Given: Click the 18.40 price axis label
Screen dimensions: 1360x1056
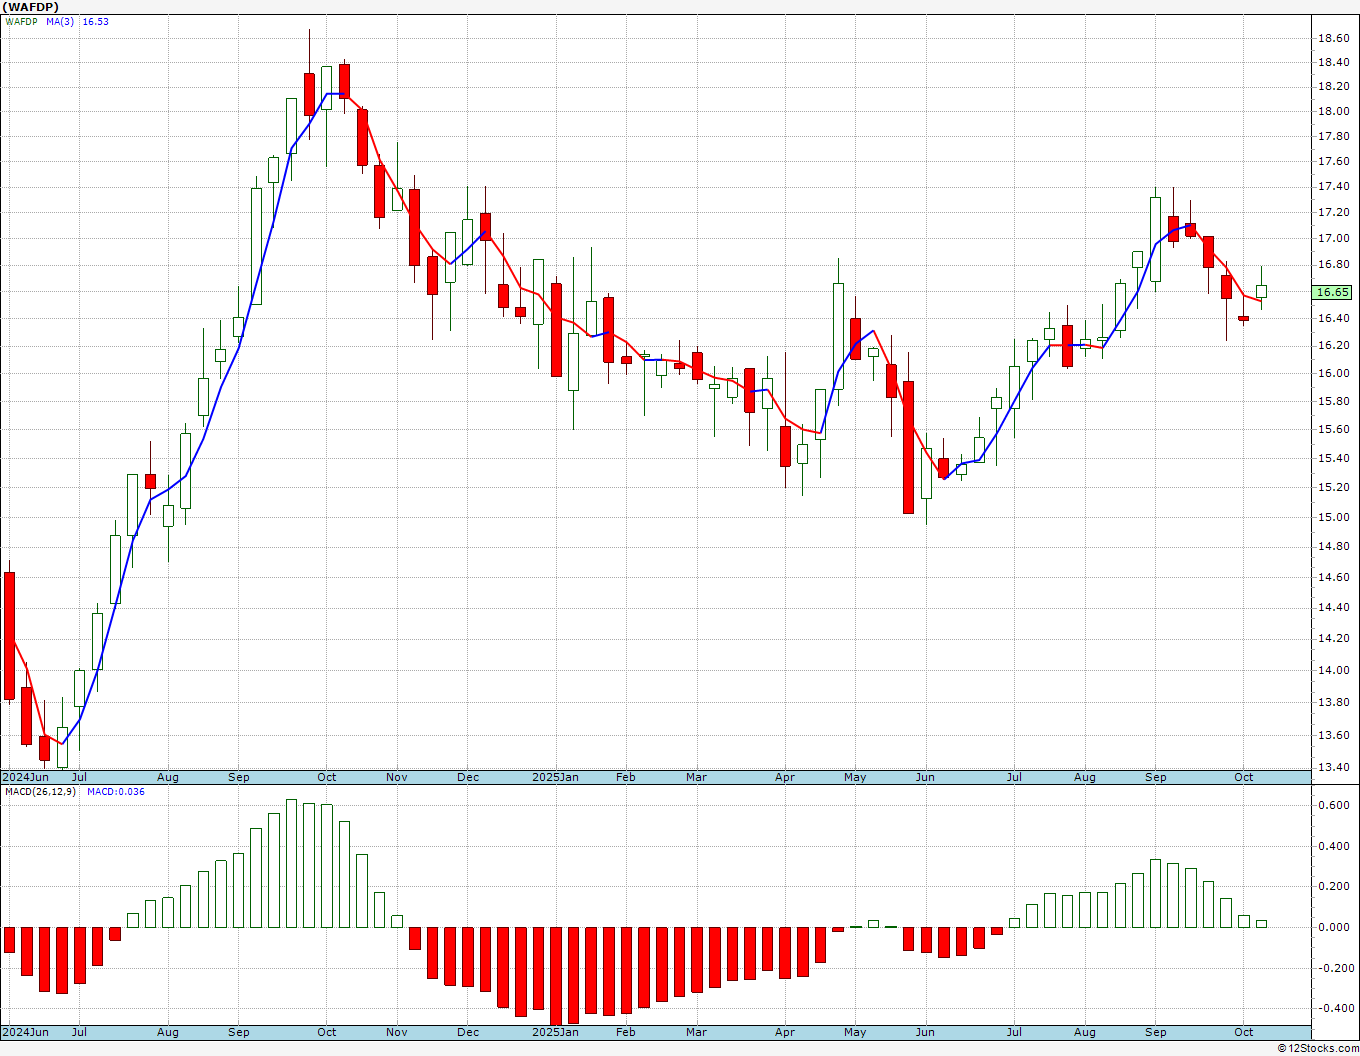Looking at the screenshot, I should pos(1332,62).
